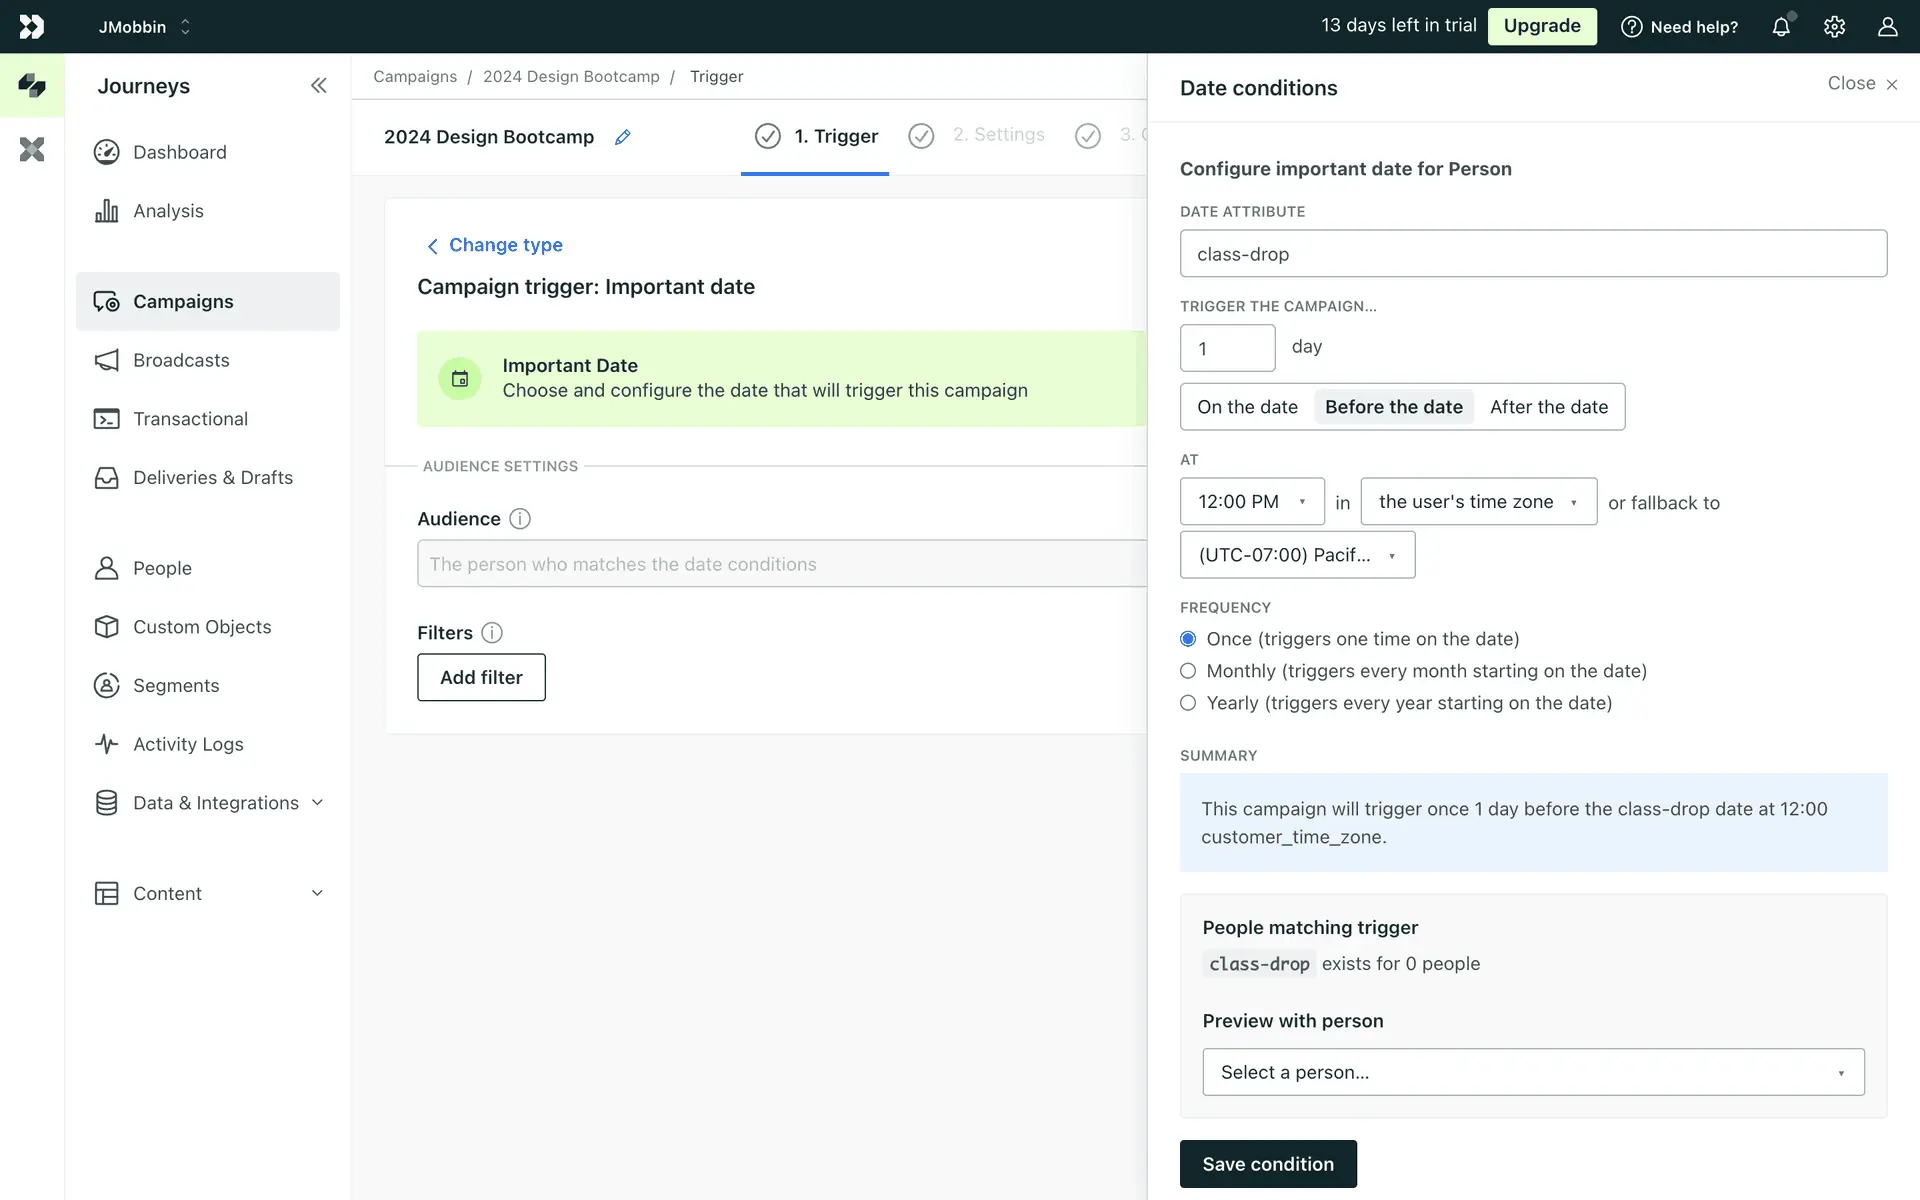Open the notifications bell
Image resolution: width=1920 pixels, height=1200 pixels.
click(1781, 27)
